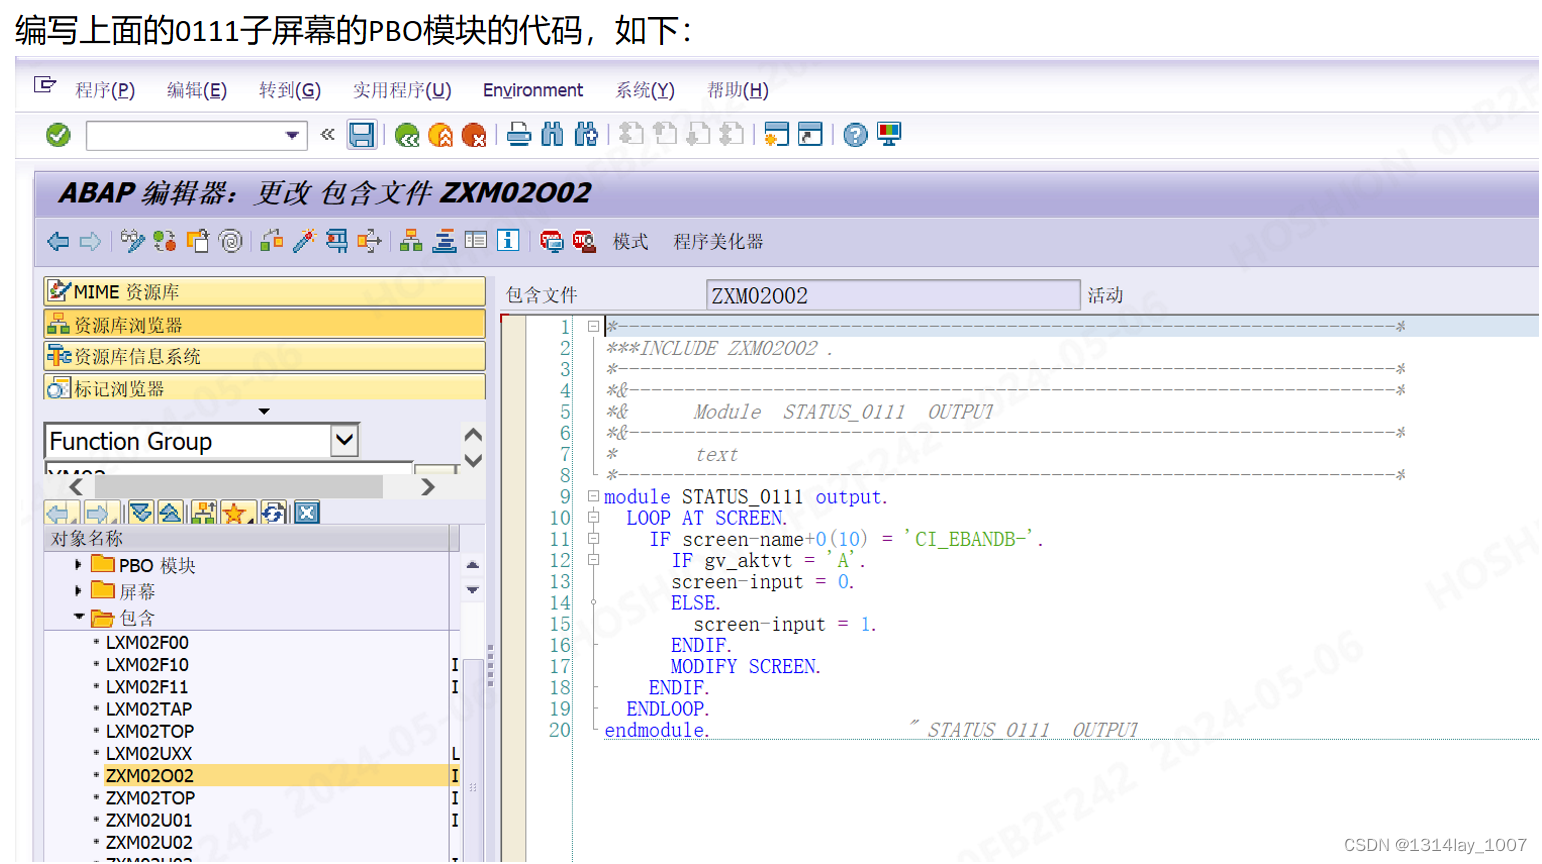The height and width of the screenshot is (864, 1542).
Task: Open the 标记浏览器 navigator
Action: [x=265, y=387]
